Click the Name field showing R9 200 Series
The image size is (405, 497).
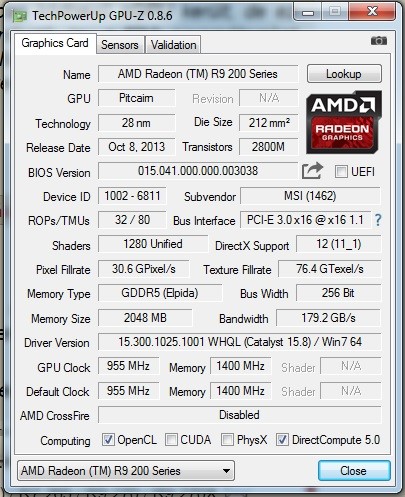pyautogui.click(x=198, y=74)
